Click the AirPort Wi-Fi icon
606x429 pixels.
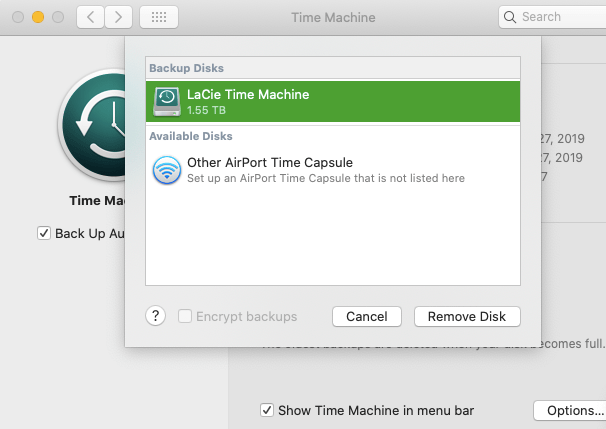(x=167, y=170)
